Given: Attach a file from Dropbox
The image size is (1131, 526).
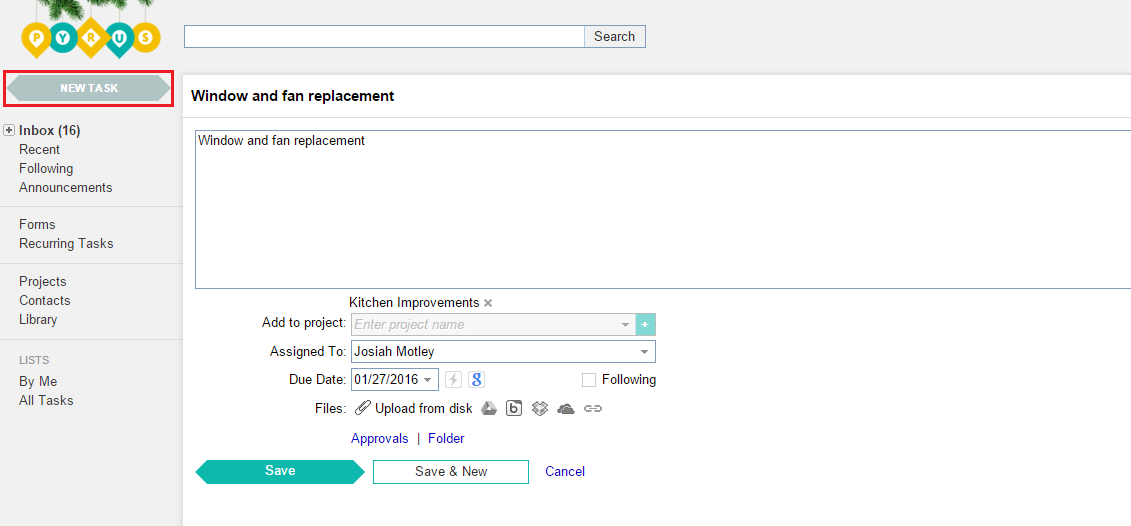Looking at the screenshot, I should coord(540,408).
